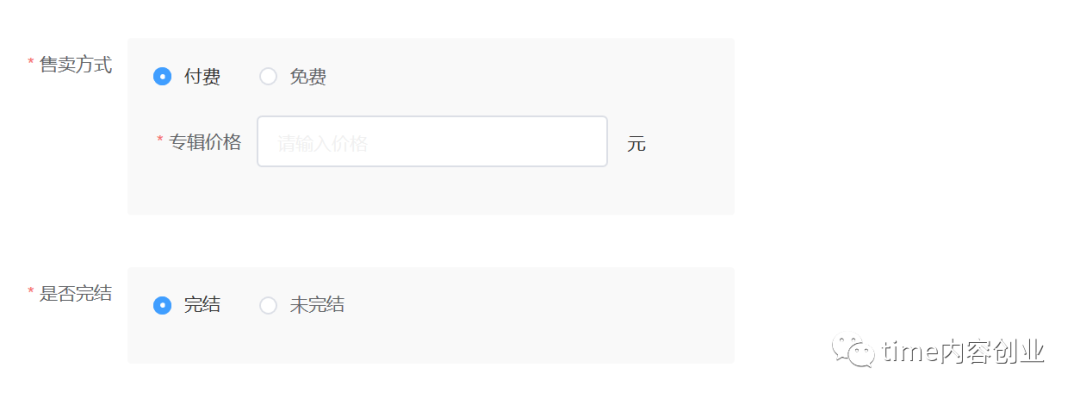Click the 售卖方式 field label
This screenshot has height=399, width=1080.
[x=76, y=65]
